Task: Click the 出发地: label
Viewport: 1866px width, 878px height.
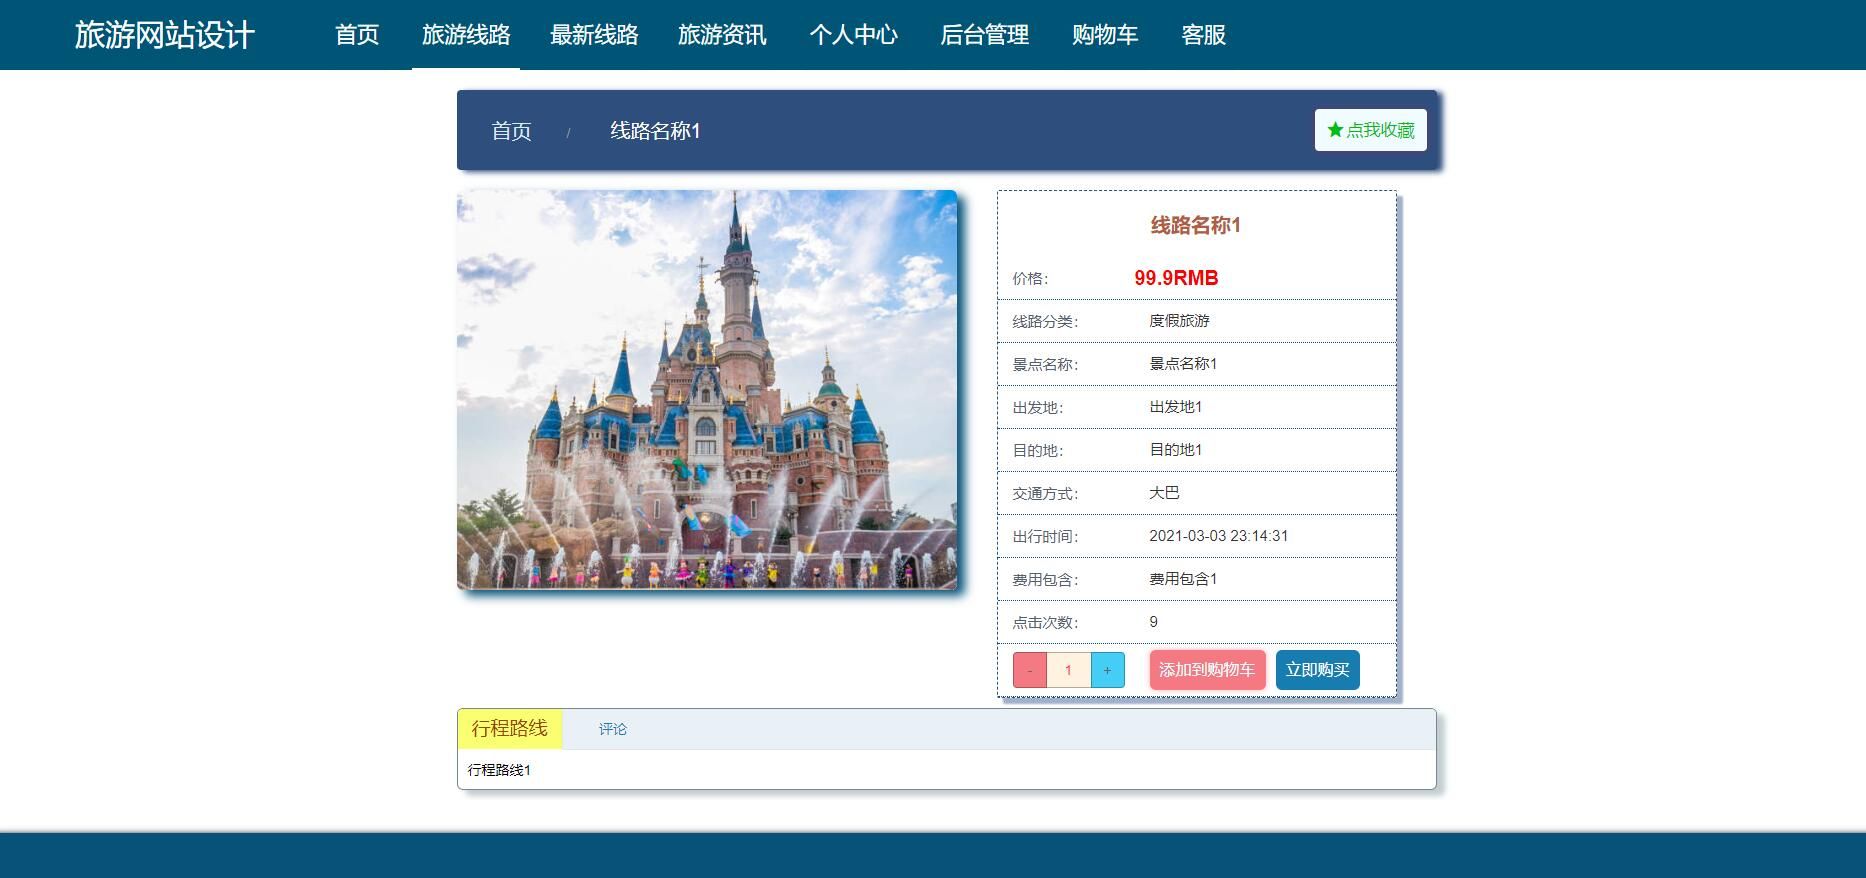Action: [1038, 408]
